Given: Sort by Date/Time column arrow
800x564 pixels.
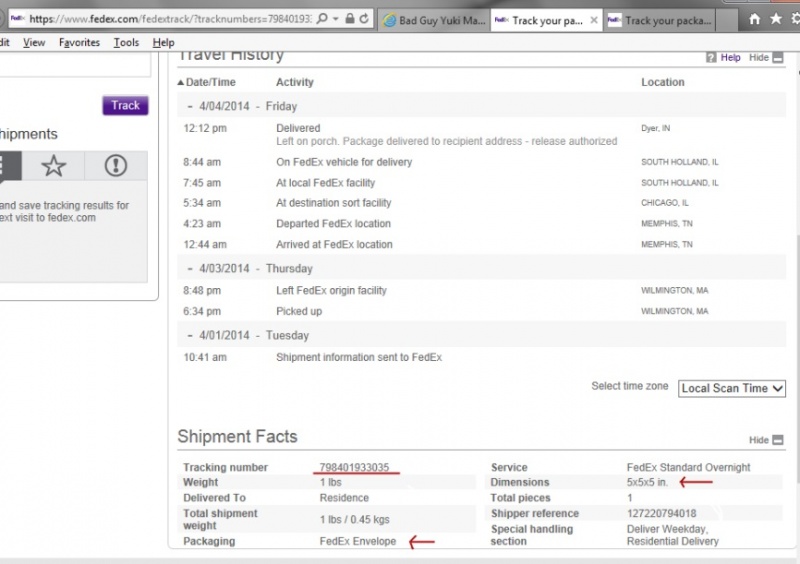Looking at the screenshot, I should [x=181, y=82].
